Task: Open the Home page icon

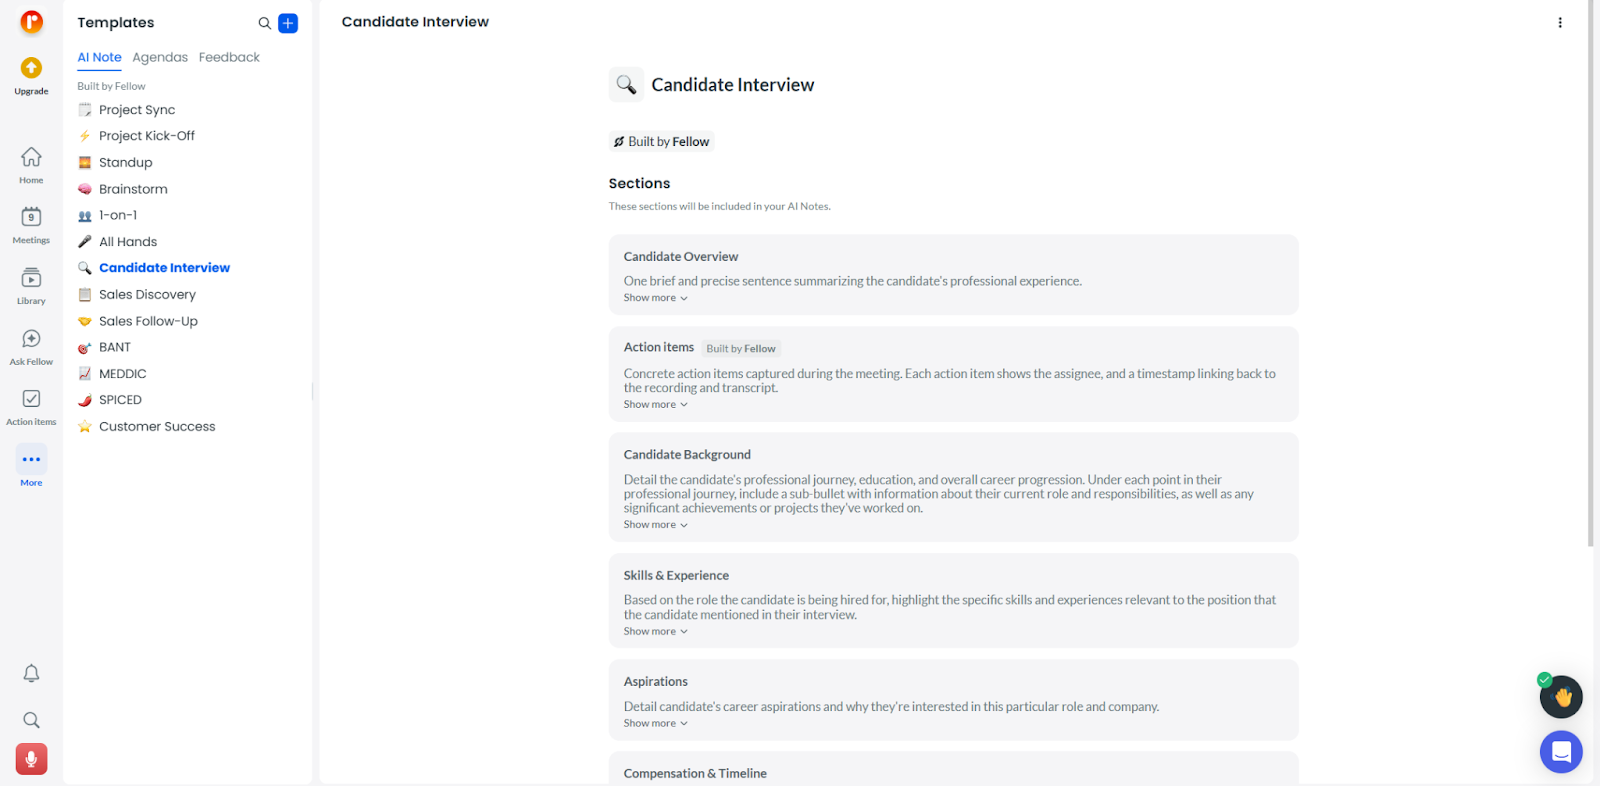Action: [31, 158]
